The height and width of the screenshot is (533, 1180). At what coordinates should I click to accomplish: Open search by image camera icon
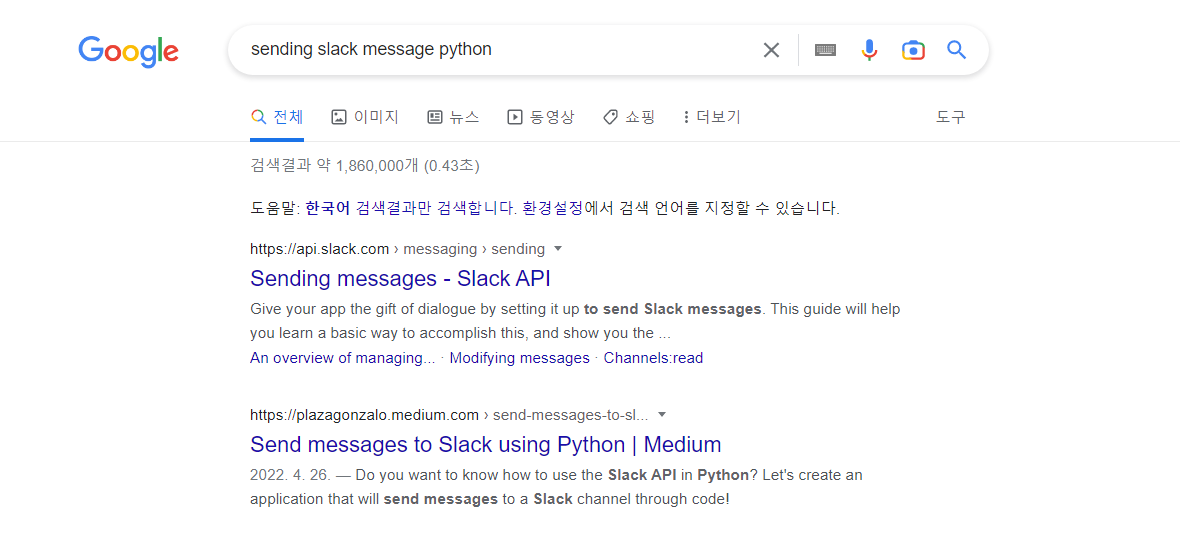point(913,50)
